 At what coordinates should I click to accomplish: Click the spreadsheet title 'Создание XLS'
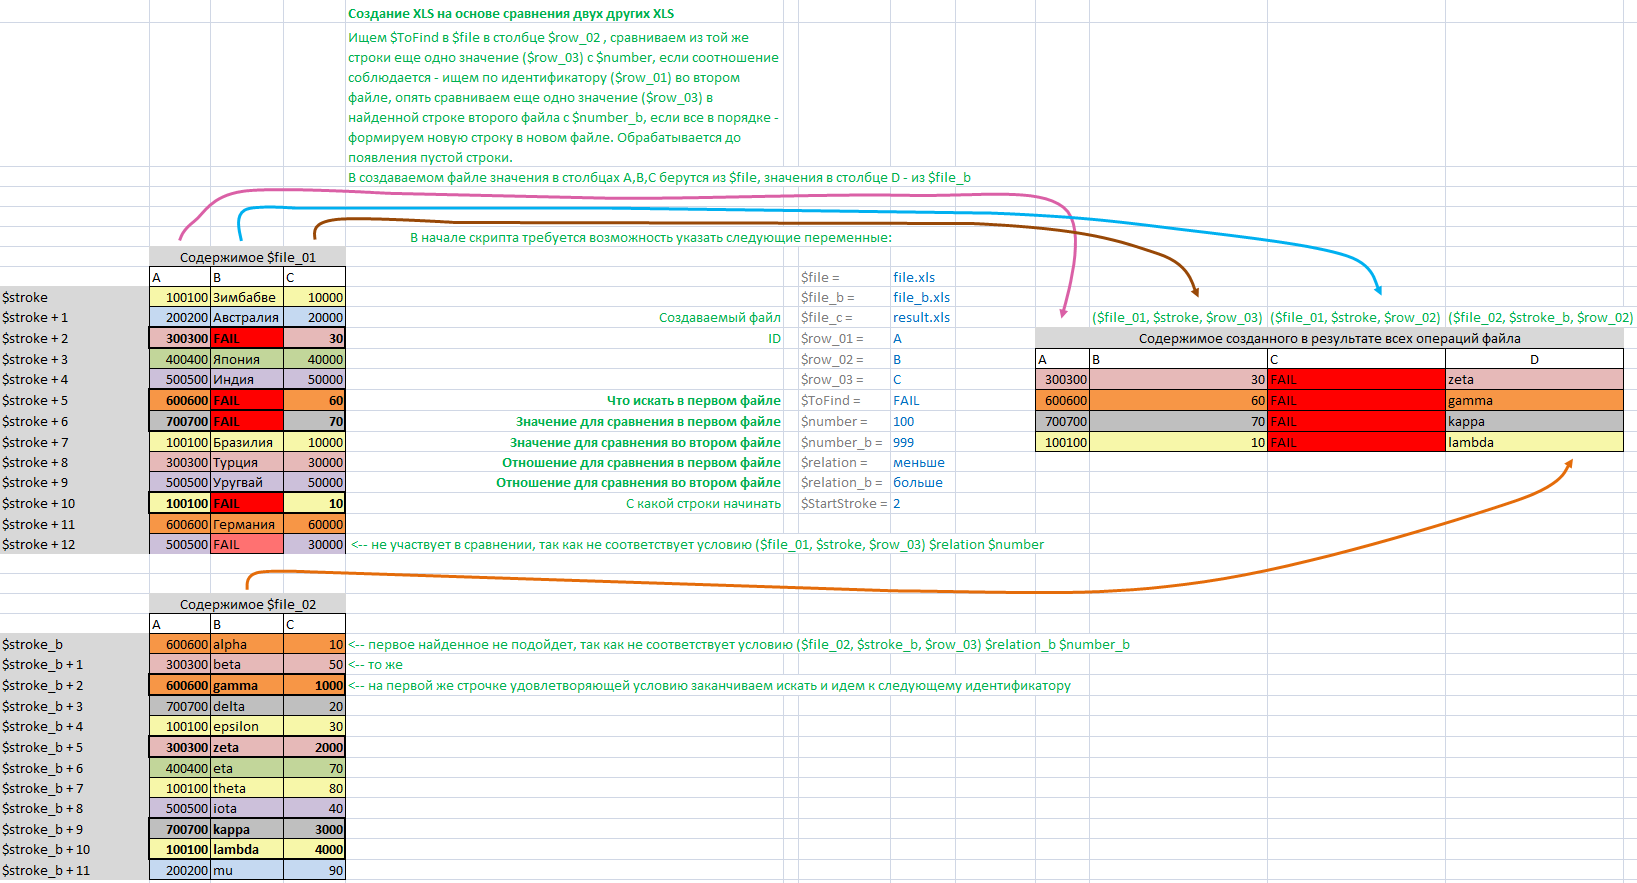pos(510,14)
